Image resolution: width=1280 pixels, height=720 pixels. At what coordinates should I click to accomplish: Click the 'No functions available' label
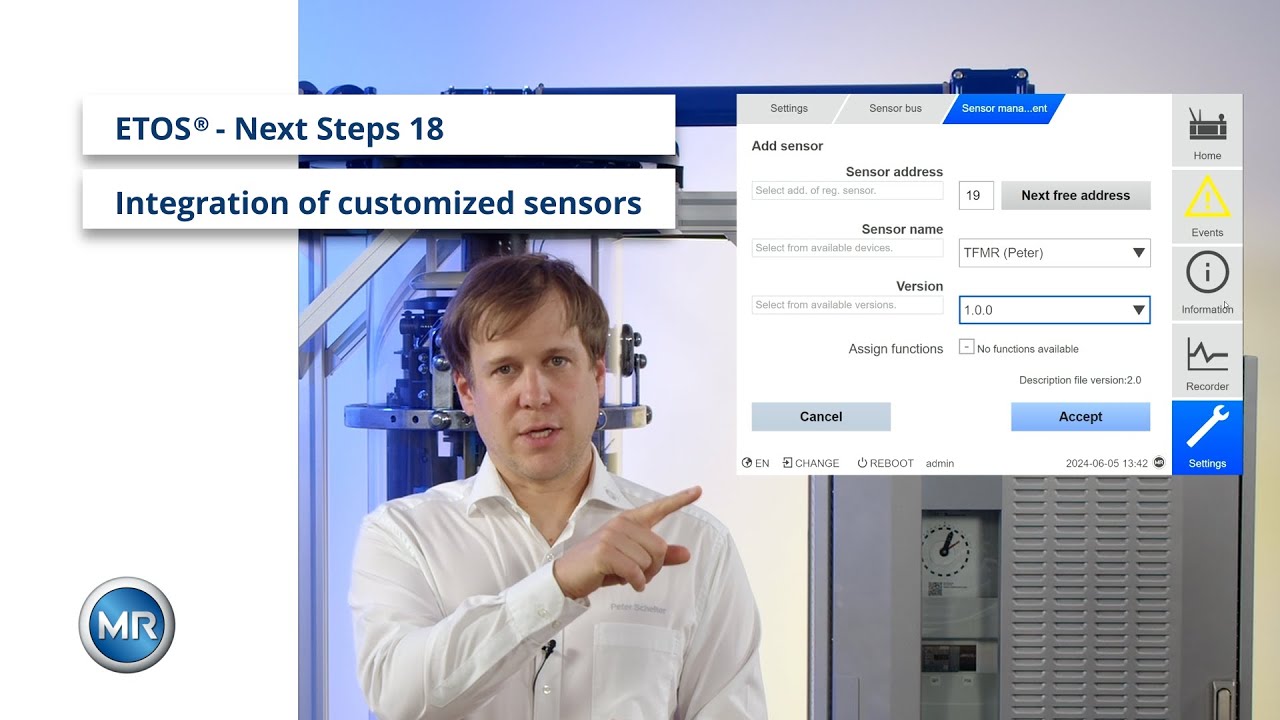(1028, 349)
